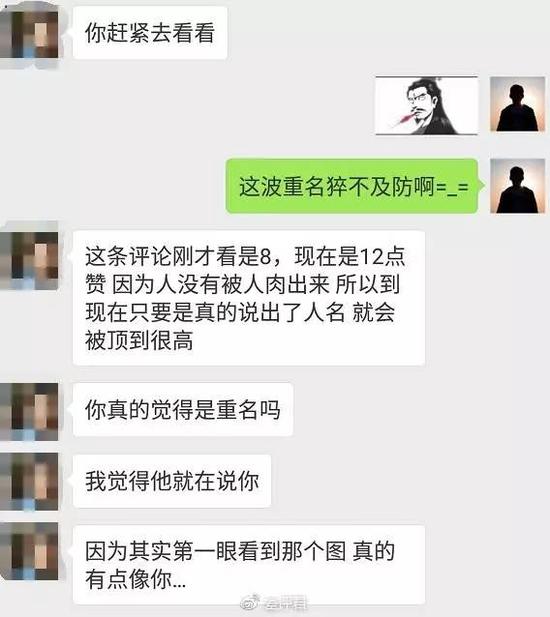Select the 你赶紧去看看 message bubble

point(150,33)
